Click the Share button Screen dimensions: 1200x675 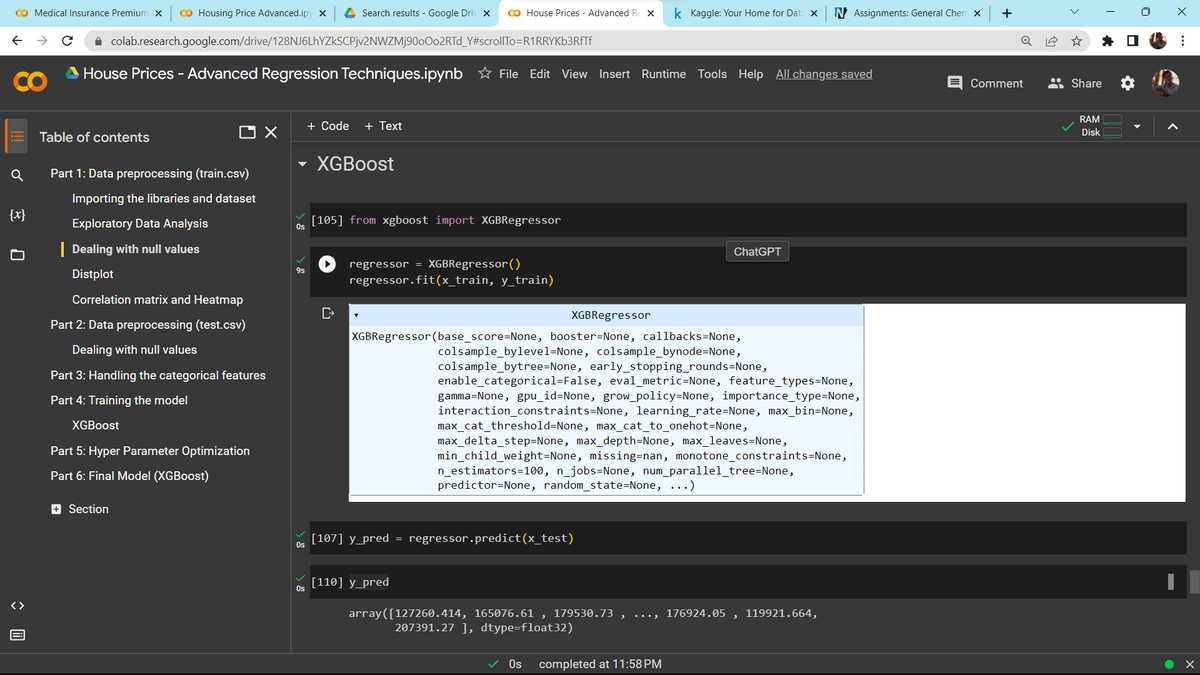click(1075, 83)
